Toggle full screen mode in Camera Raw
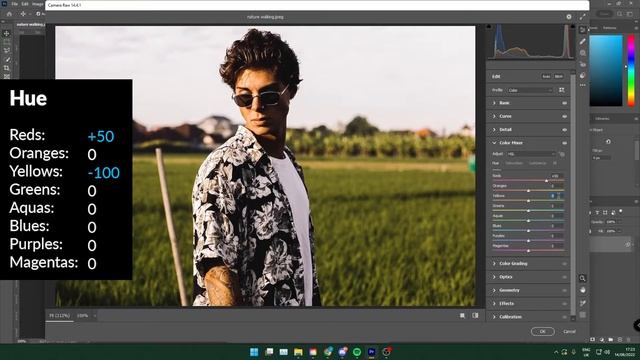640x360 pixels. click(x=582, y=17)
